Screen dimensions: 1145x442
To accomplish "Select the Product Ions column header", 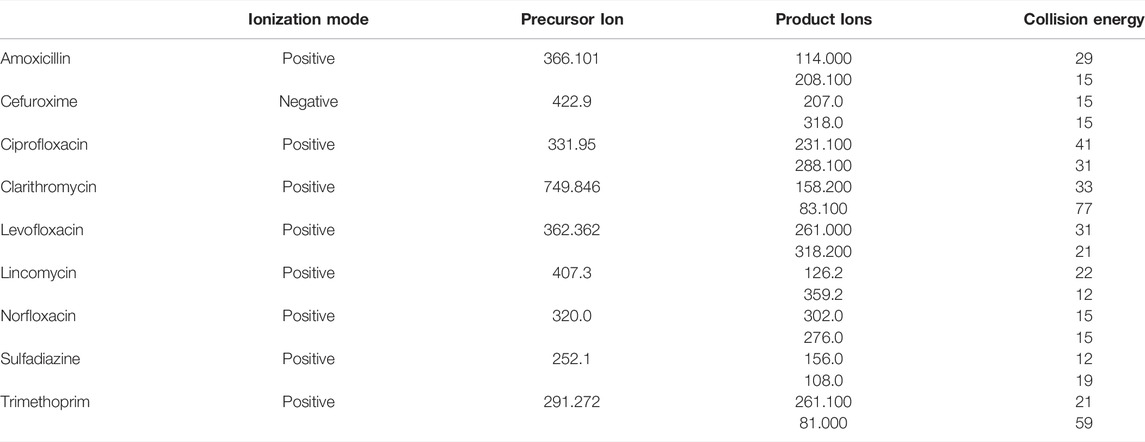I will (x=824, y=20).
